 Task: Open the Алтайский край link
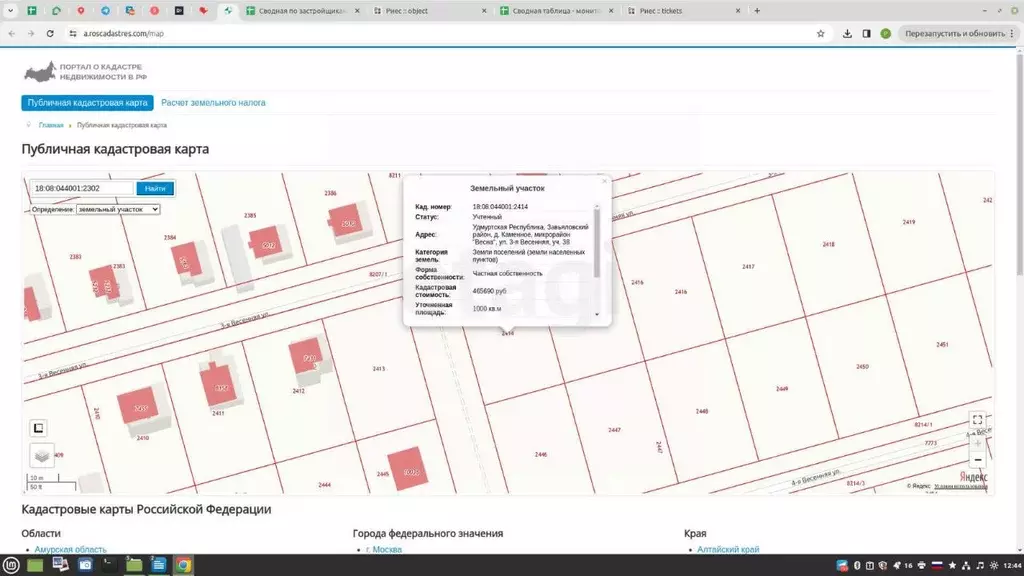click(x=729, y=550)
